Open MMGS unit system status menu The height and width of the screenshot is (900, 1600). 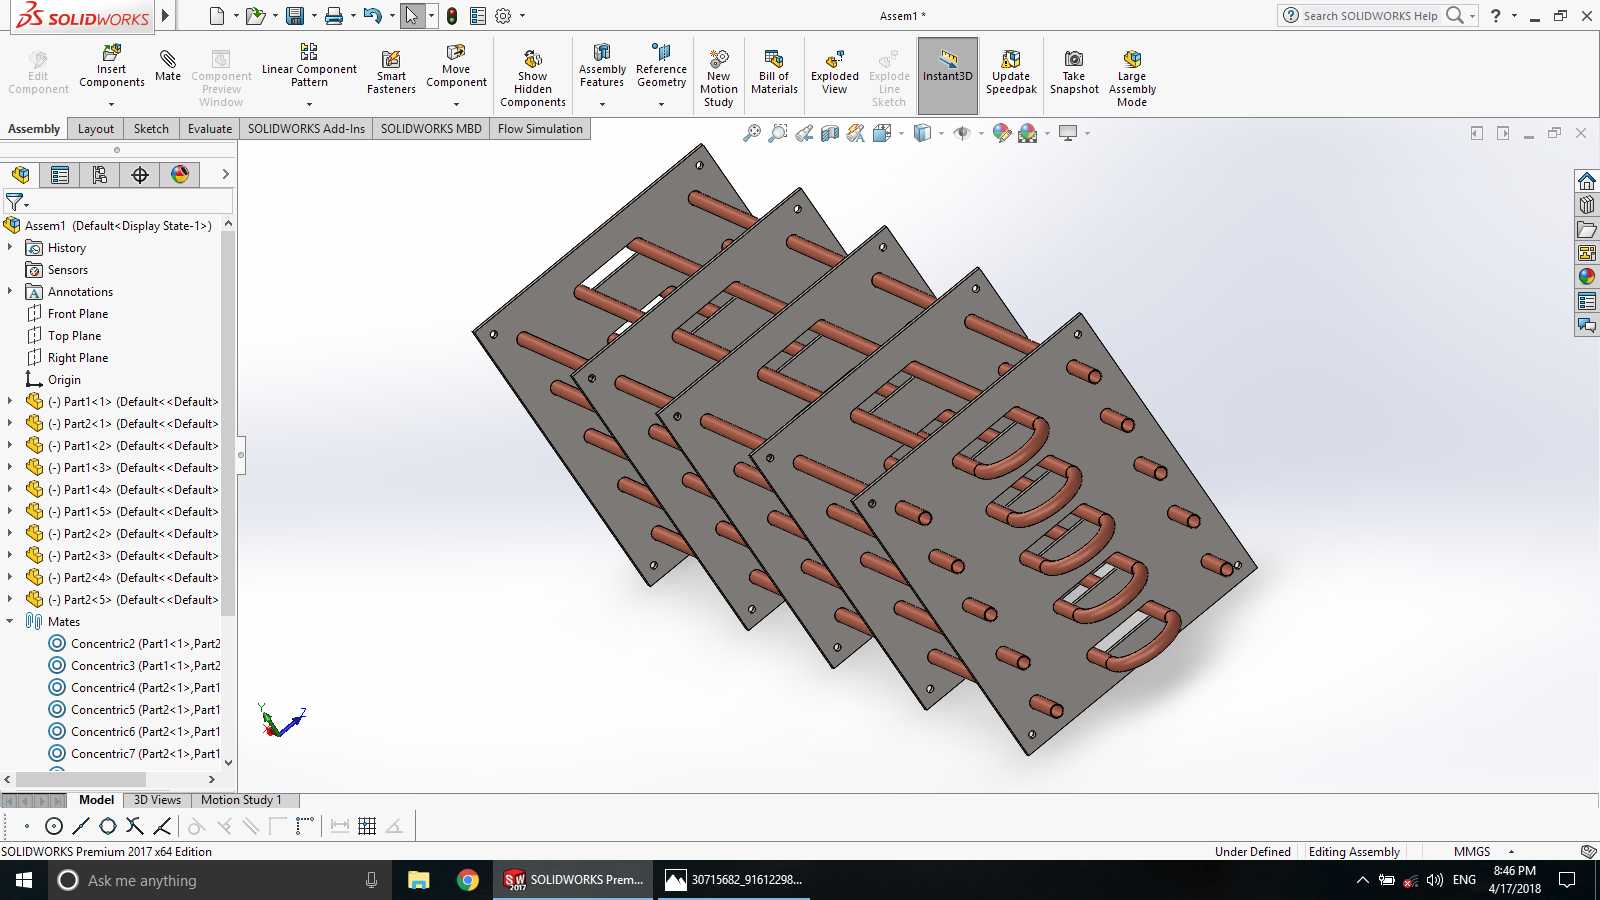point(1484,851)
